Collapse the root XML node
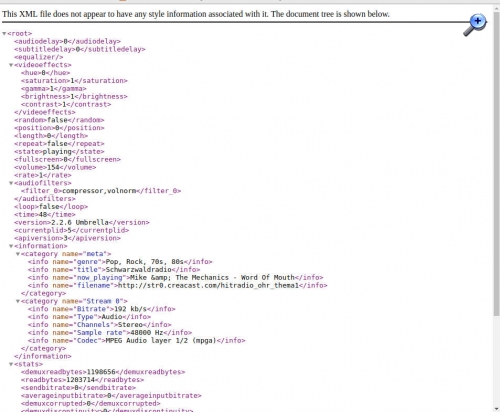Screen dimensions: 500x412 4,34
